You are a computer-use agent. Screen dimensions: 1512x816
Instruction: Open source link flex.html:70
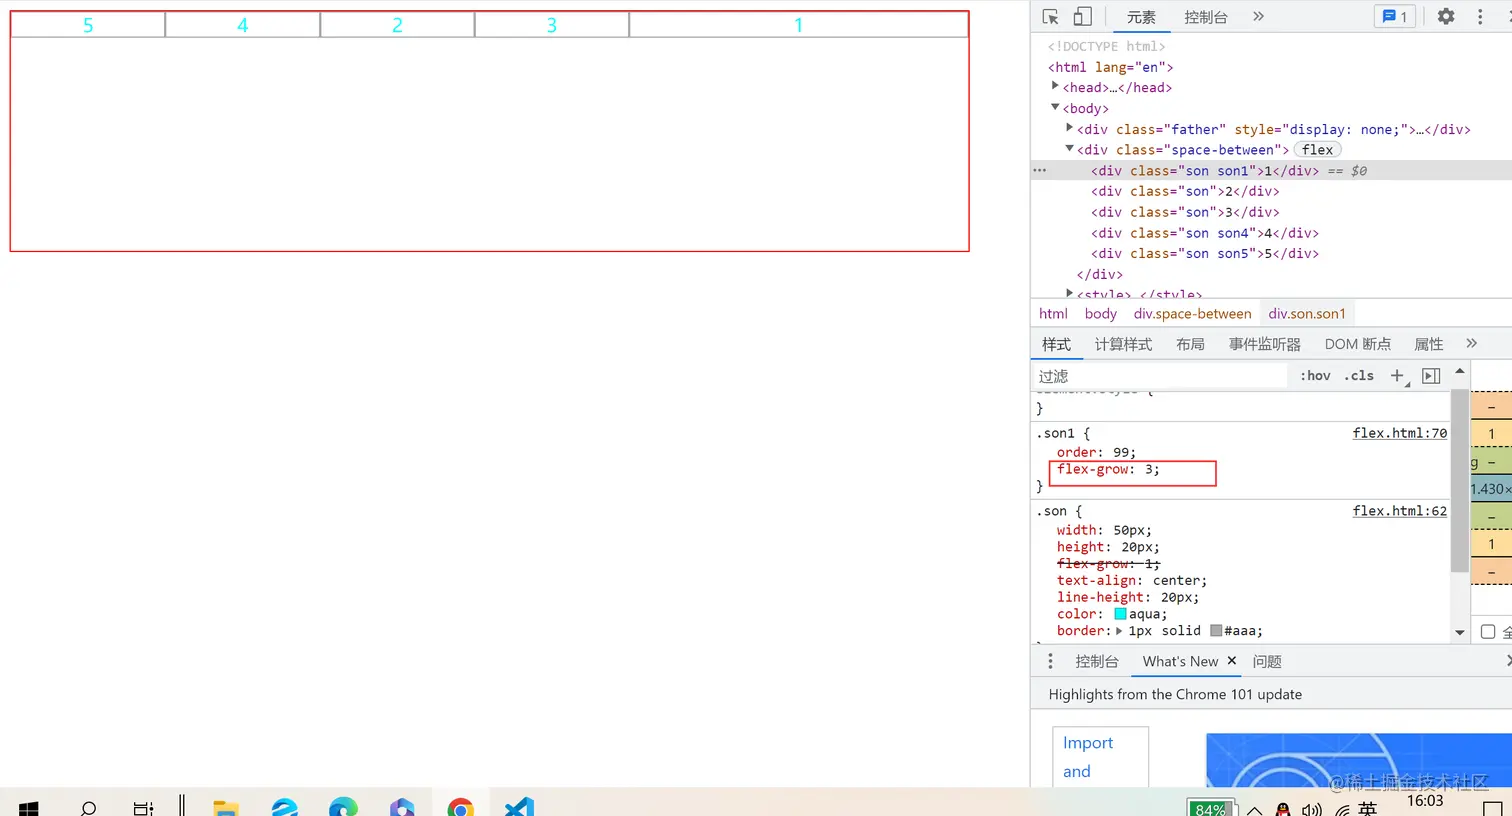click(1400, 433)
